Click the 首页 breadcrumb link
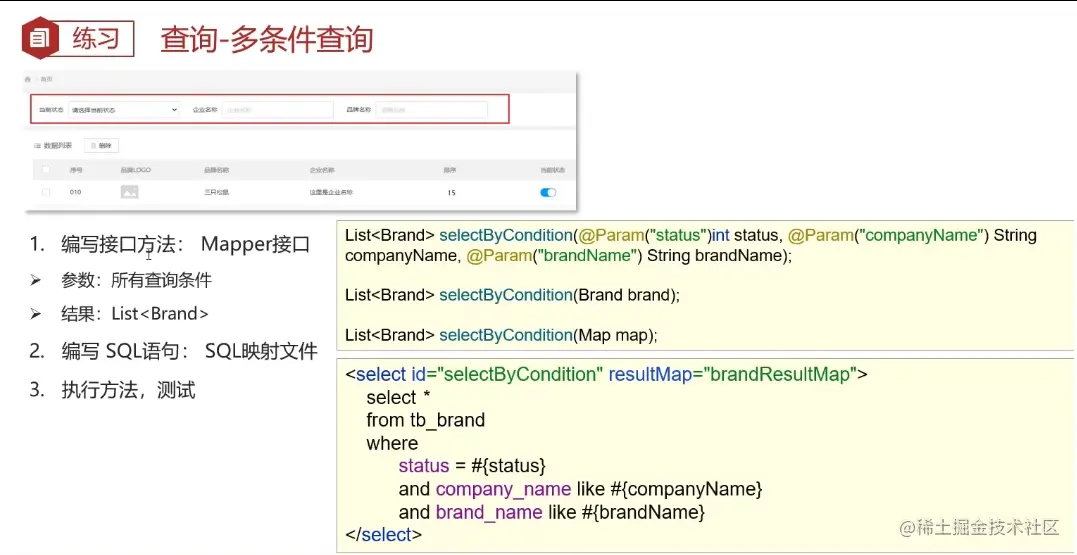This screenshot has width=1077, height=555. point(45,80)
